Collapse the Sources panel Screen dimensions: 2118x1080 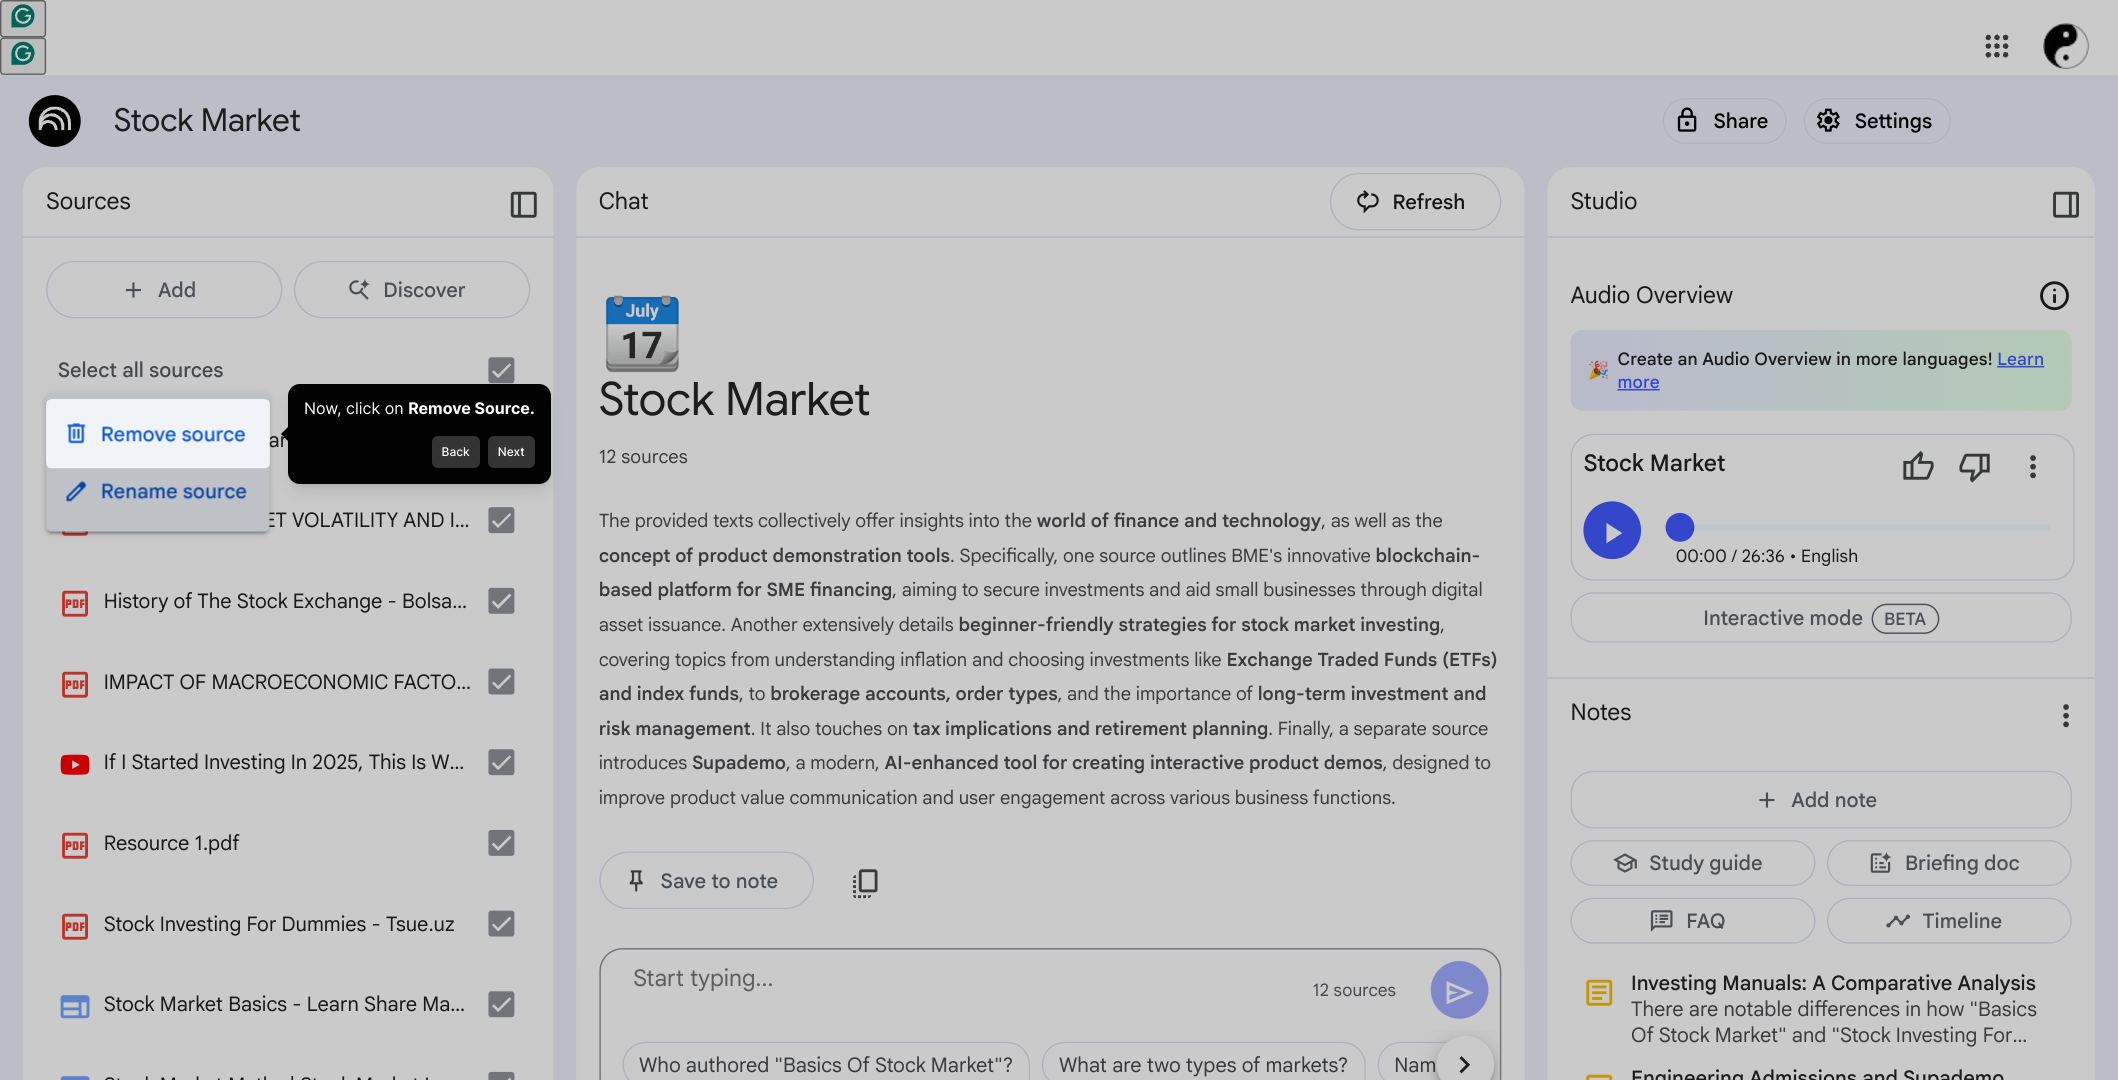pyautogui.click(x=523, y=204)
